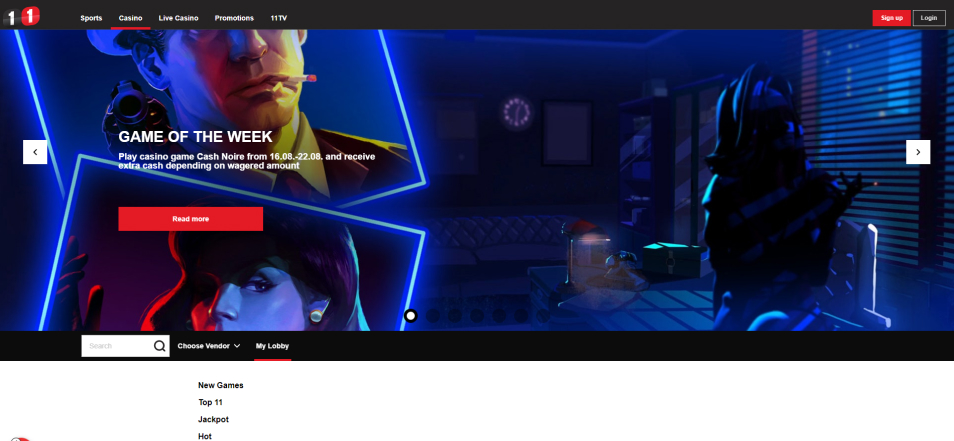Select the seventh carousel indicator dot
This screenshot has height=441, width=954.
coord(543,316)
